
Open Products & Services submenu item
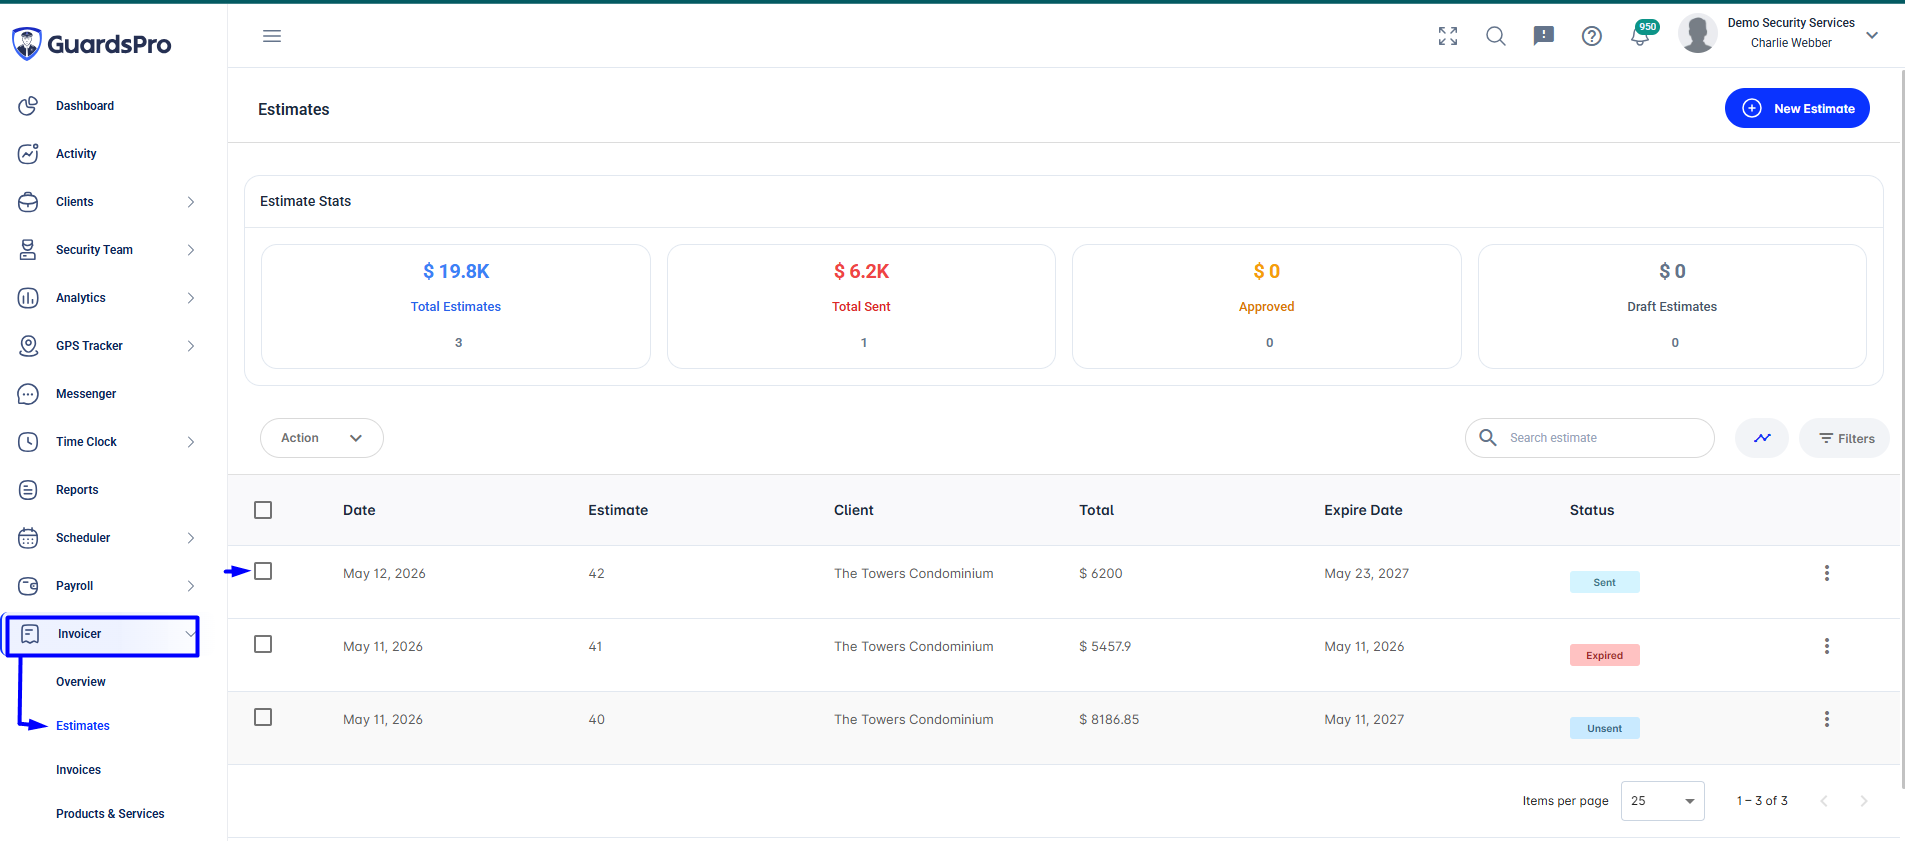[110, 814]
